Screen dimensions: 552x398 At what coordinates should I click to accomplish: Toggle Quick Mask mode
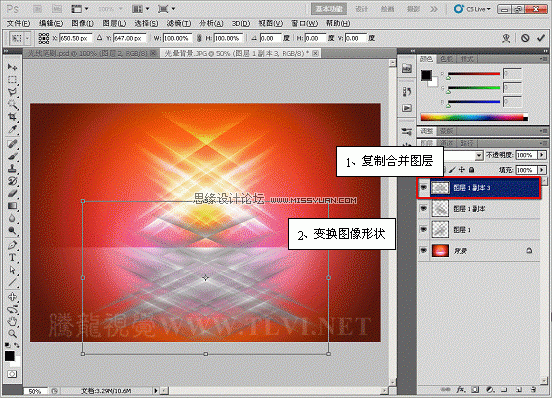(x=12, y=374)
